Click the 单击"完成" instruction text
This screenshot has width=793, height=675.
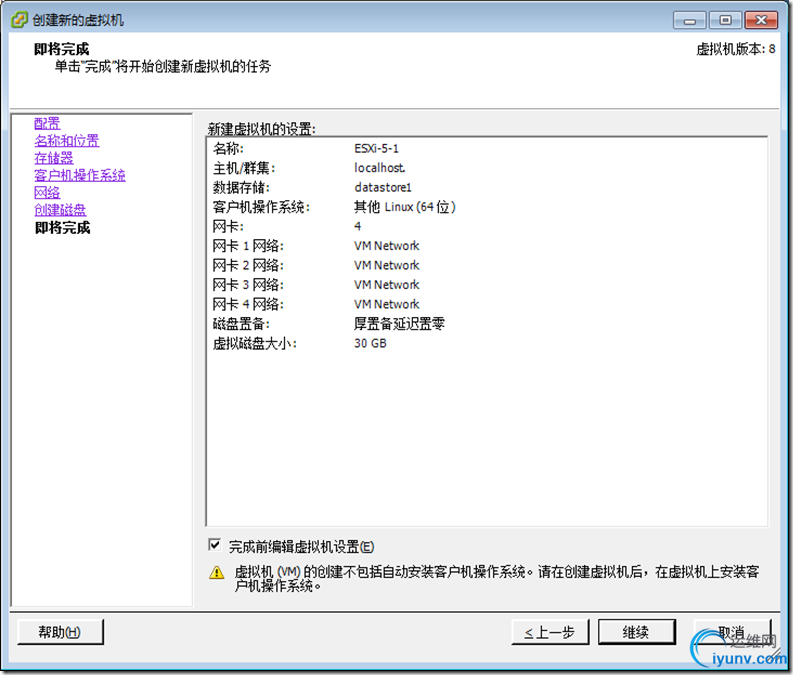click(163, 66)
